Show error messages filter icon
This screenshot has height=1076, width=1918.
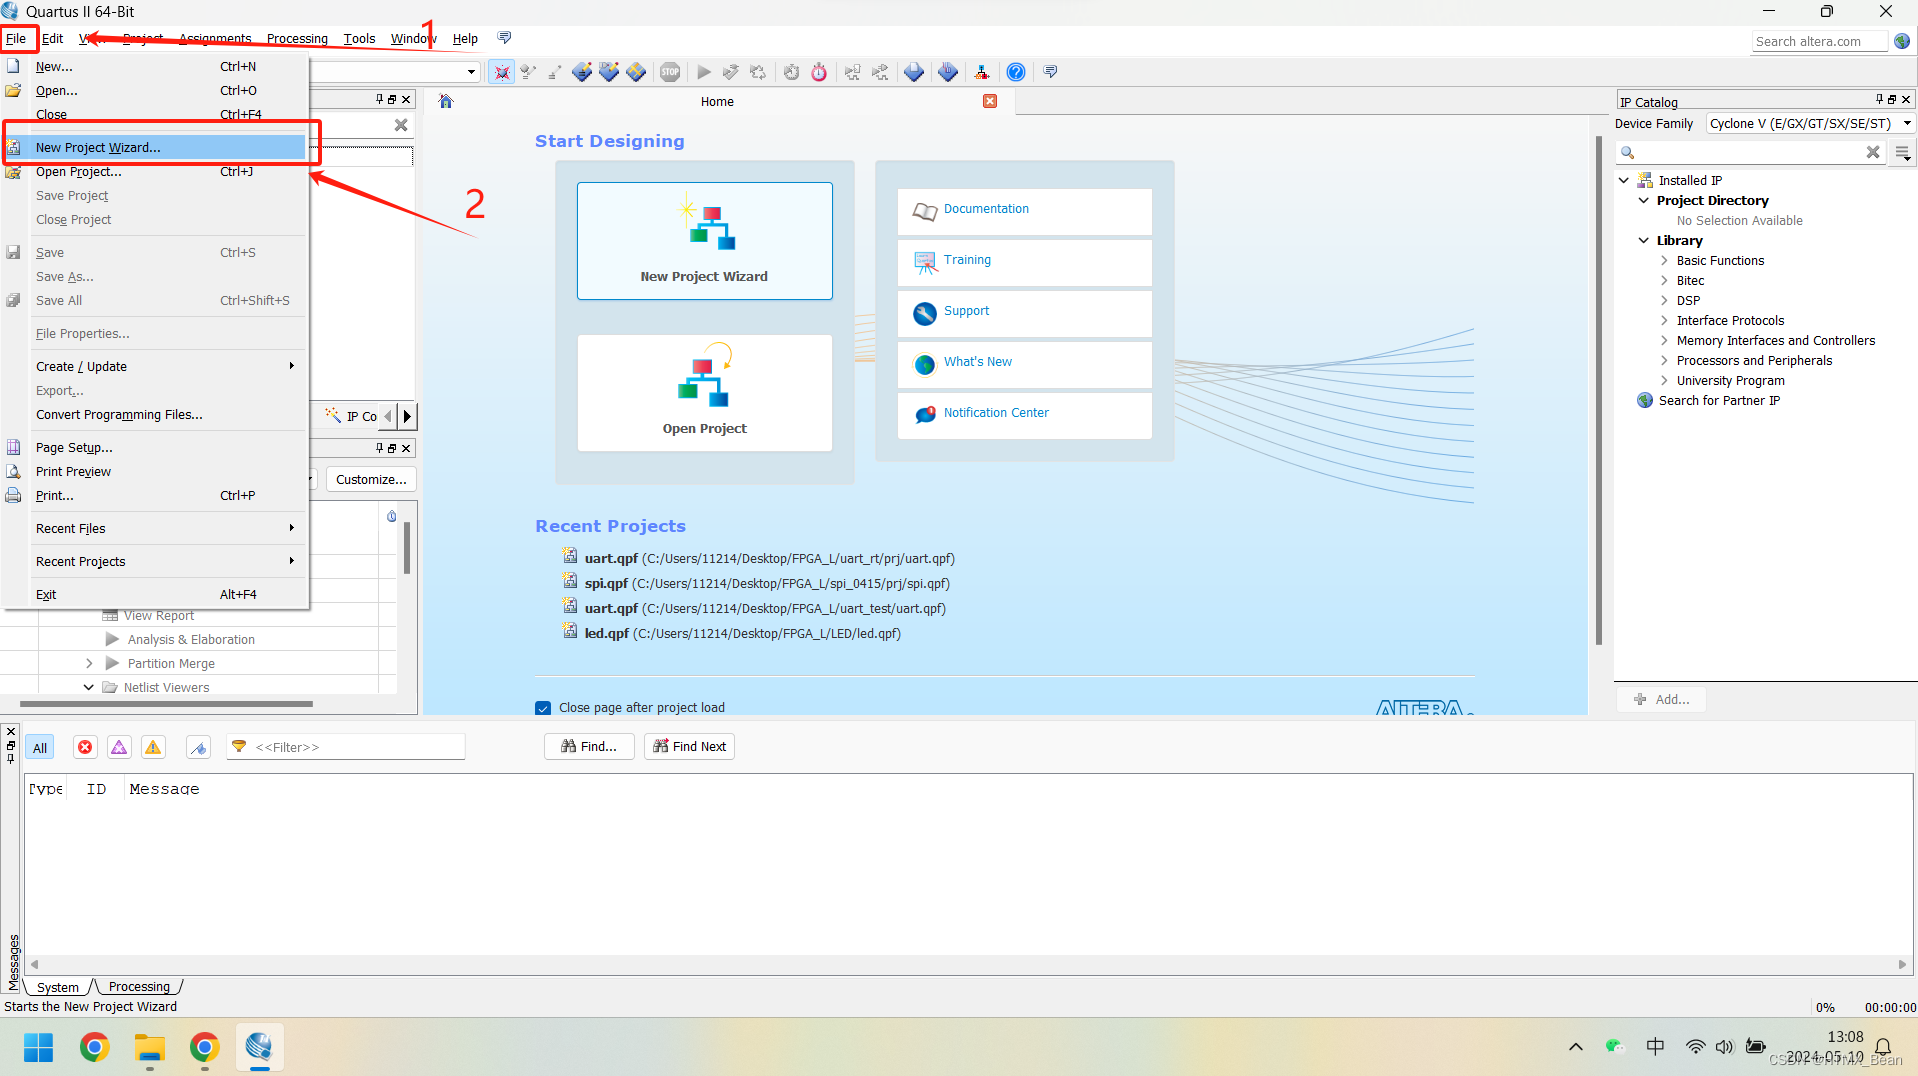point(85,747)
